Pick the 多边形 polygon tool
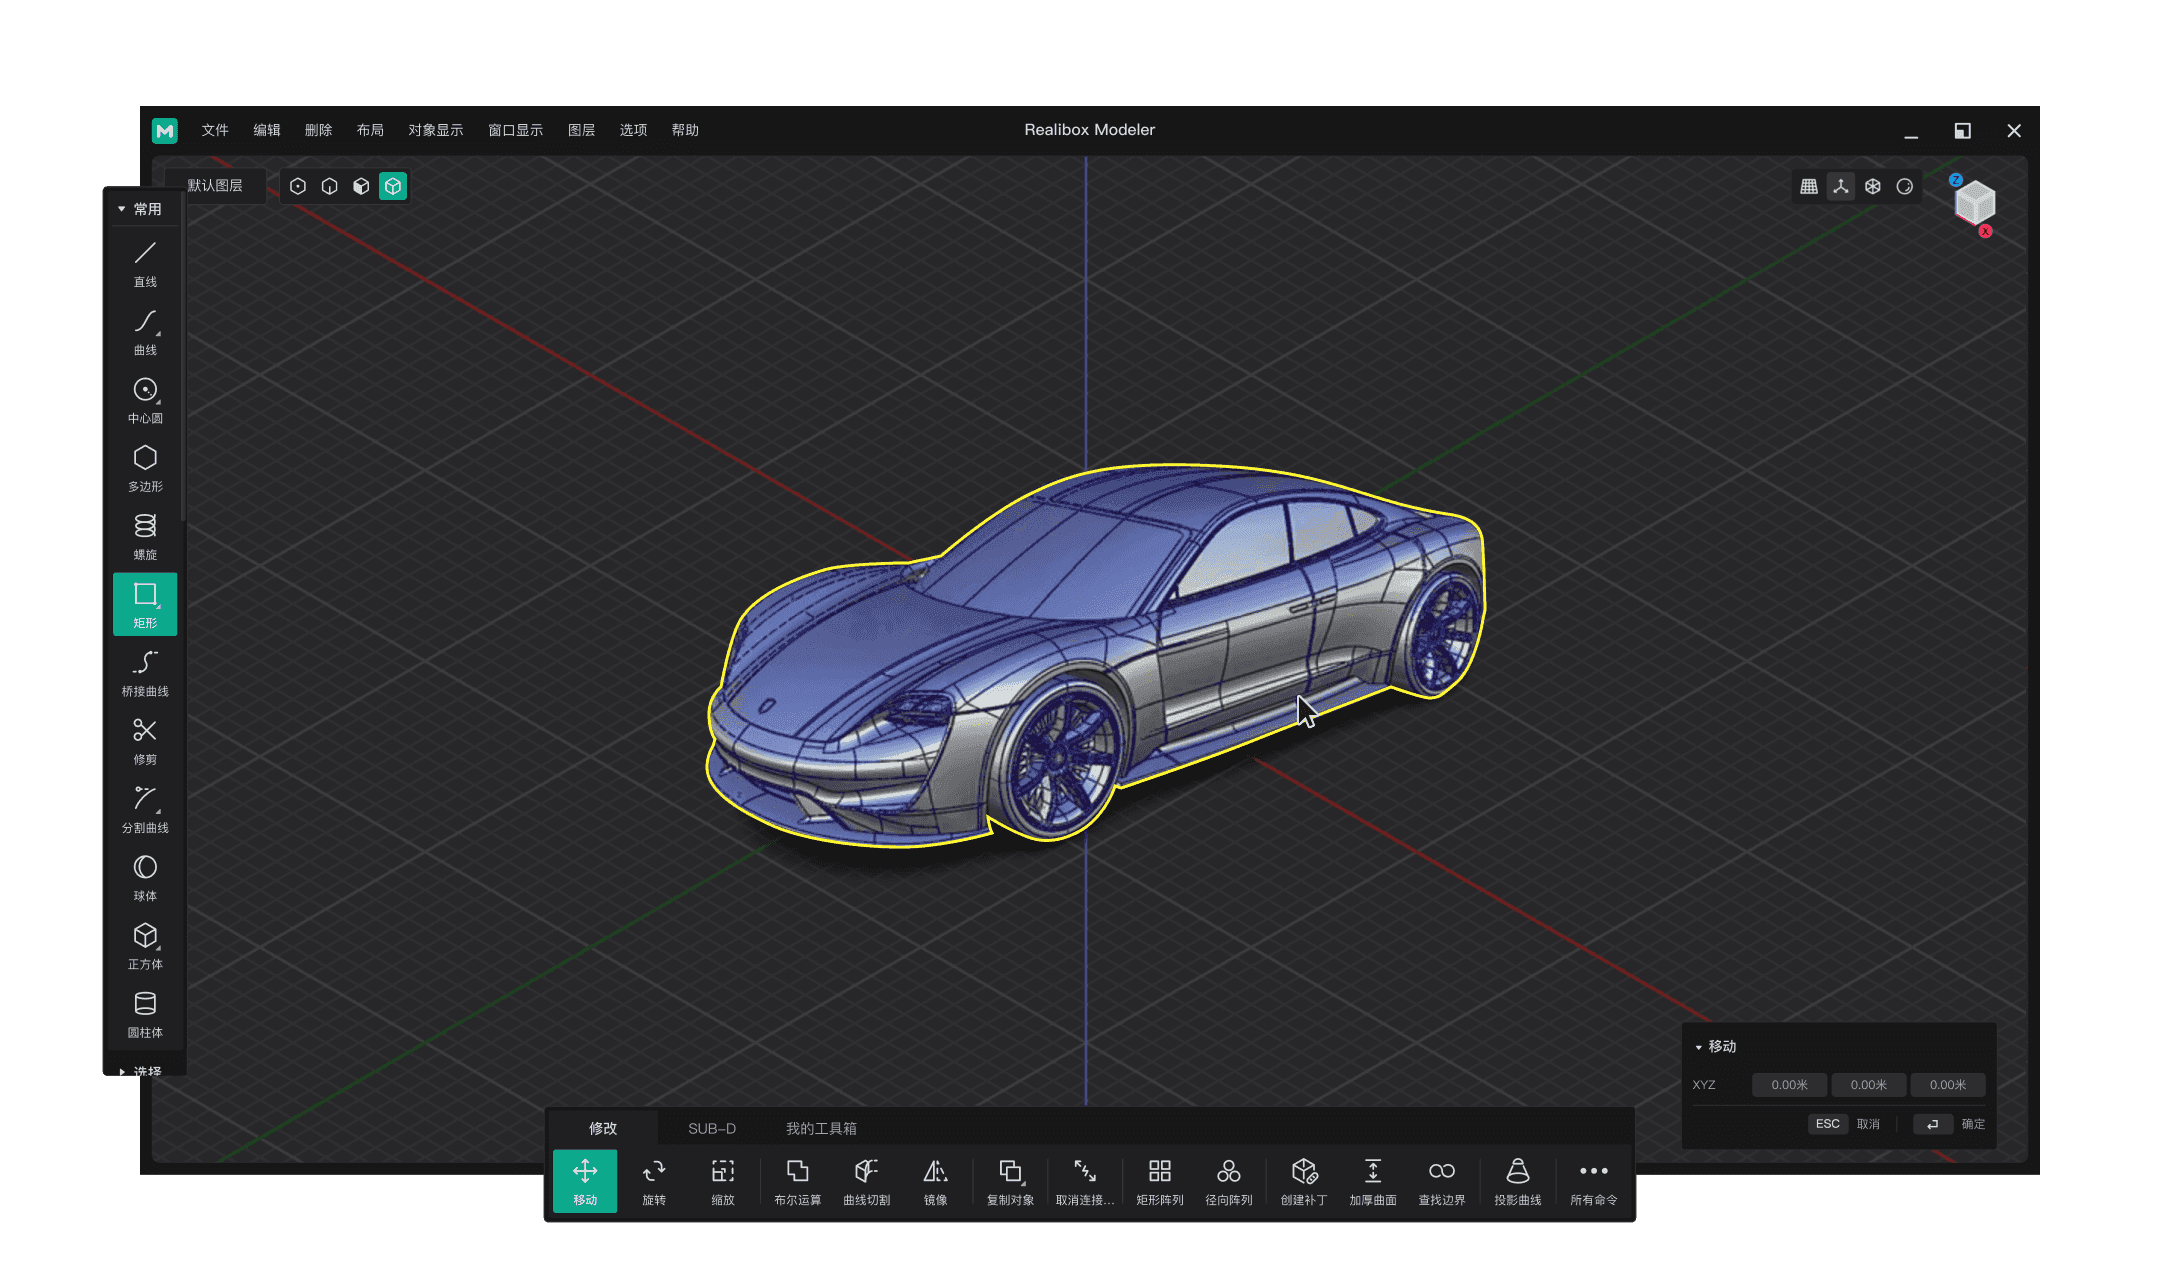 pyautogui.click(x=145, y=467)
